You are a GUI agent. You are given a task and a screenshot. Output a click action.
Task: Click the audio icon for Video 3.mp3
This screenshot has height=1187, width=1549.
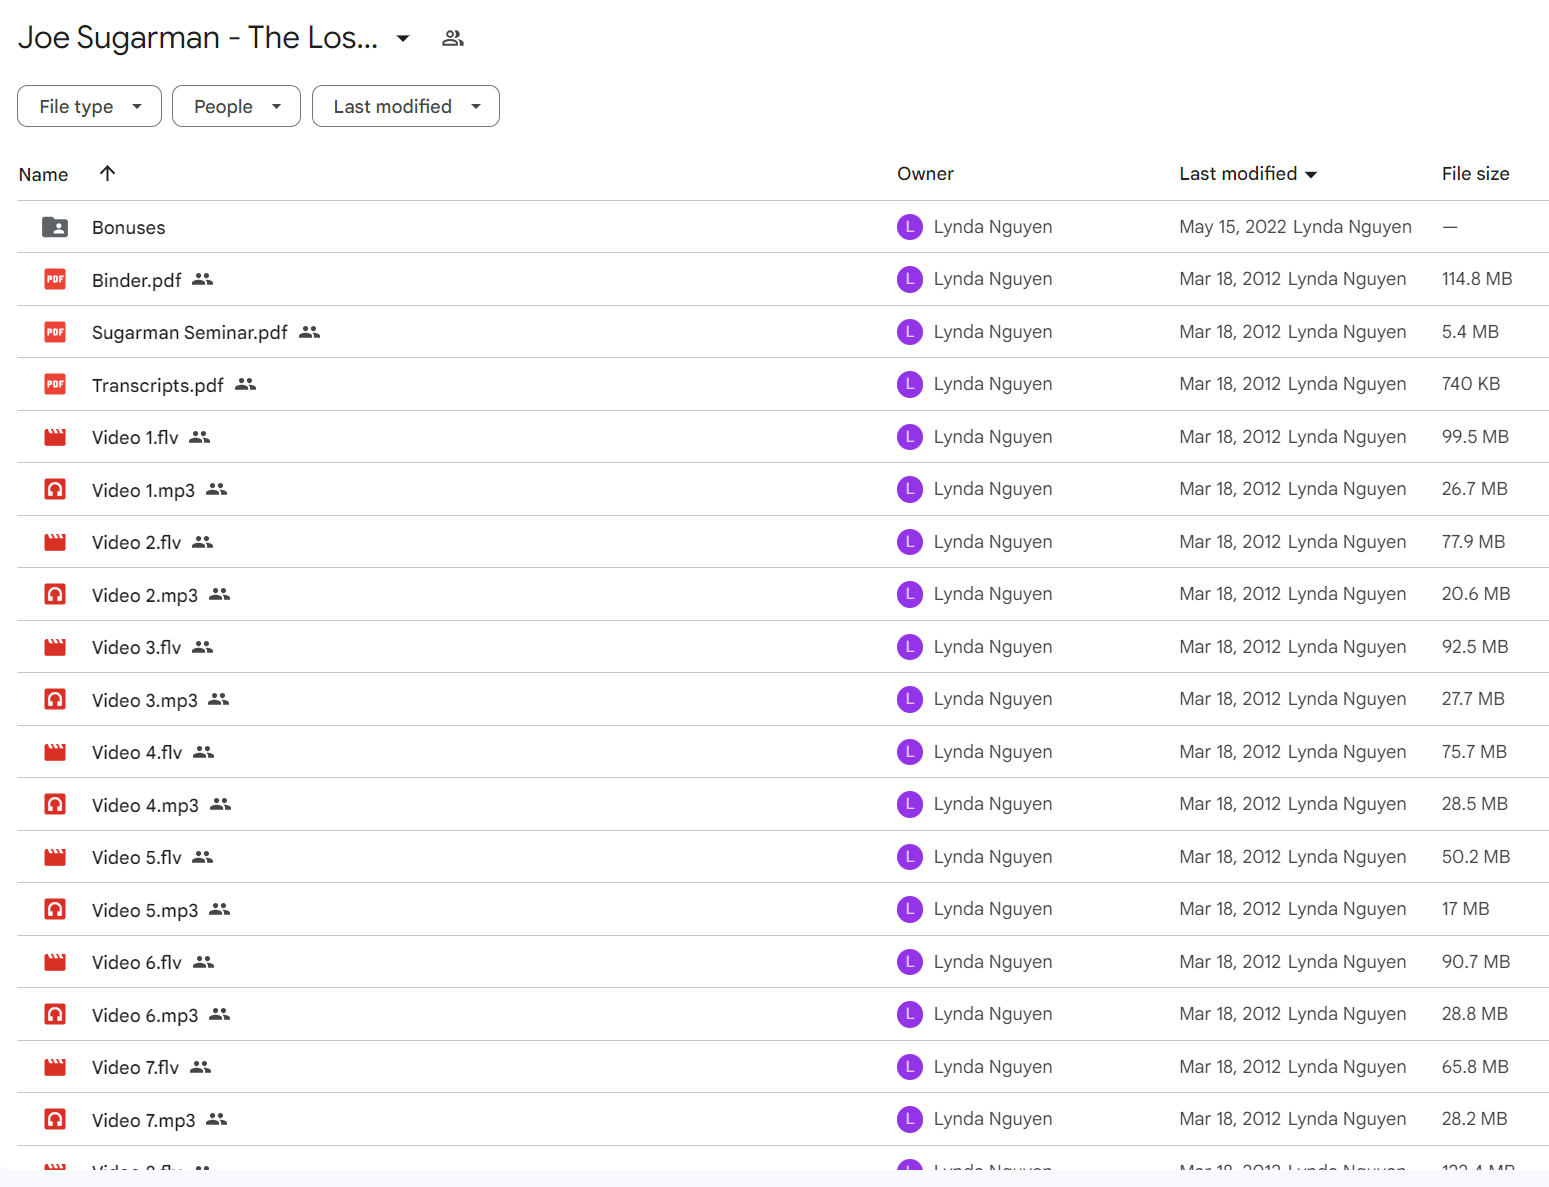[55, 699]
